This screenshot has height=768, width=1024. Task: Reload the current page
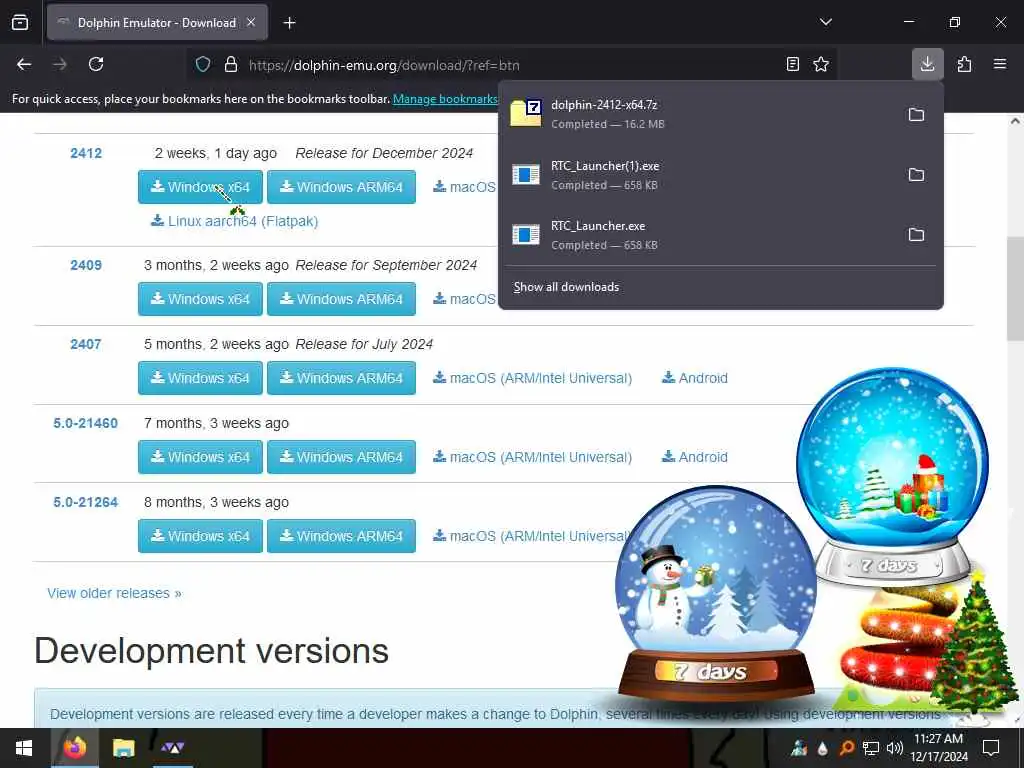pyautogui.click(x=96, y=64)
